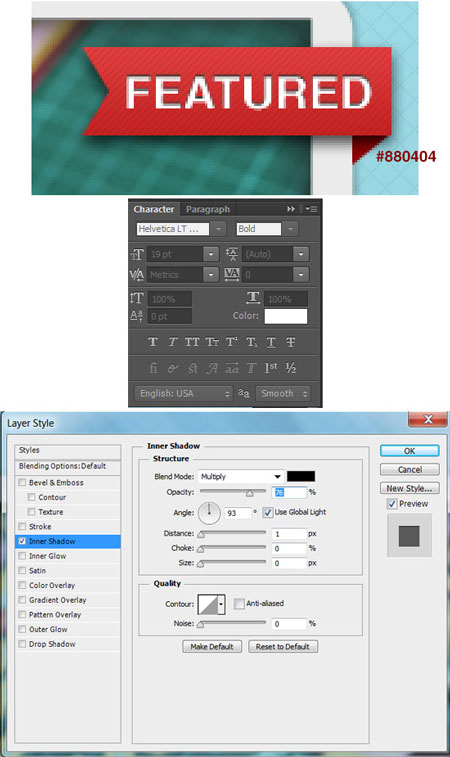Viewport: 450px width, 757px height.
Task: Enable Satin effect checkbox
Action: (x=22, y=570)
